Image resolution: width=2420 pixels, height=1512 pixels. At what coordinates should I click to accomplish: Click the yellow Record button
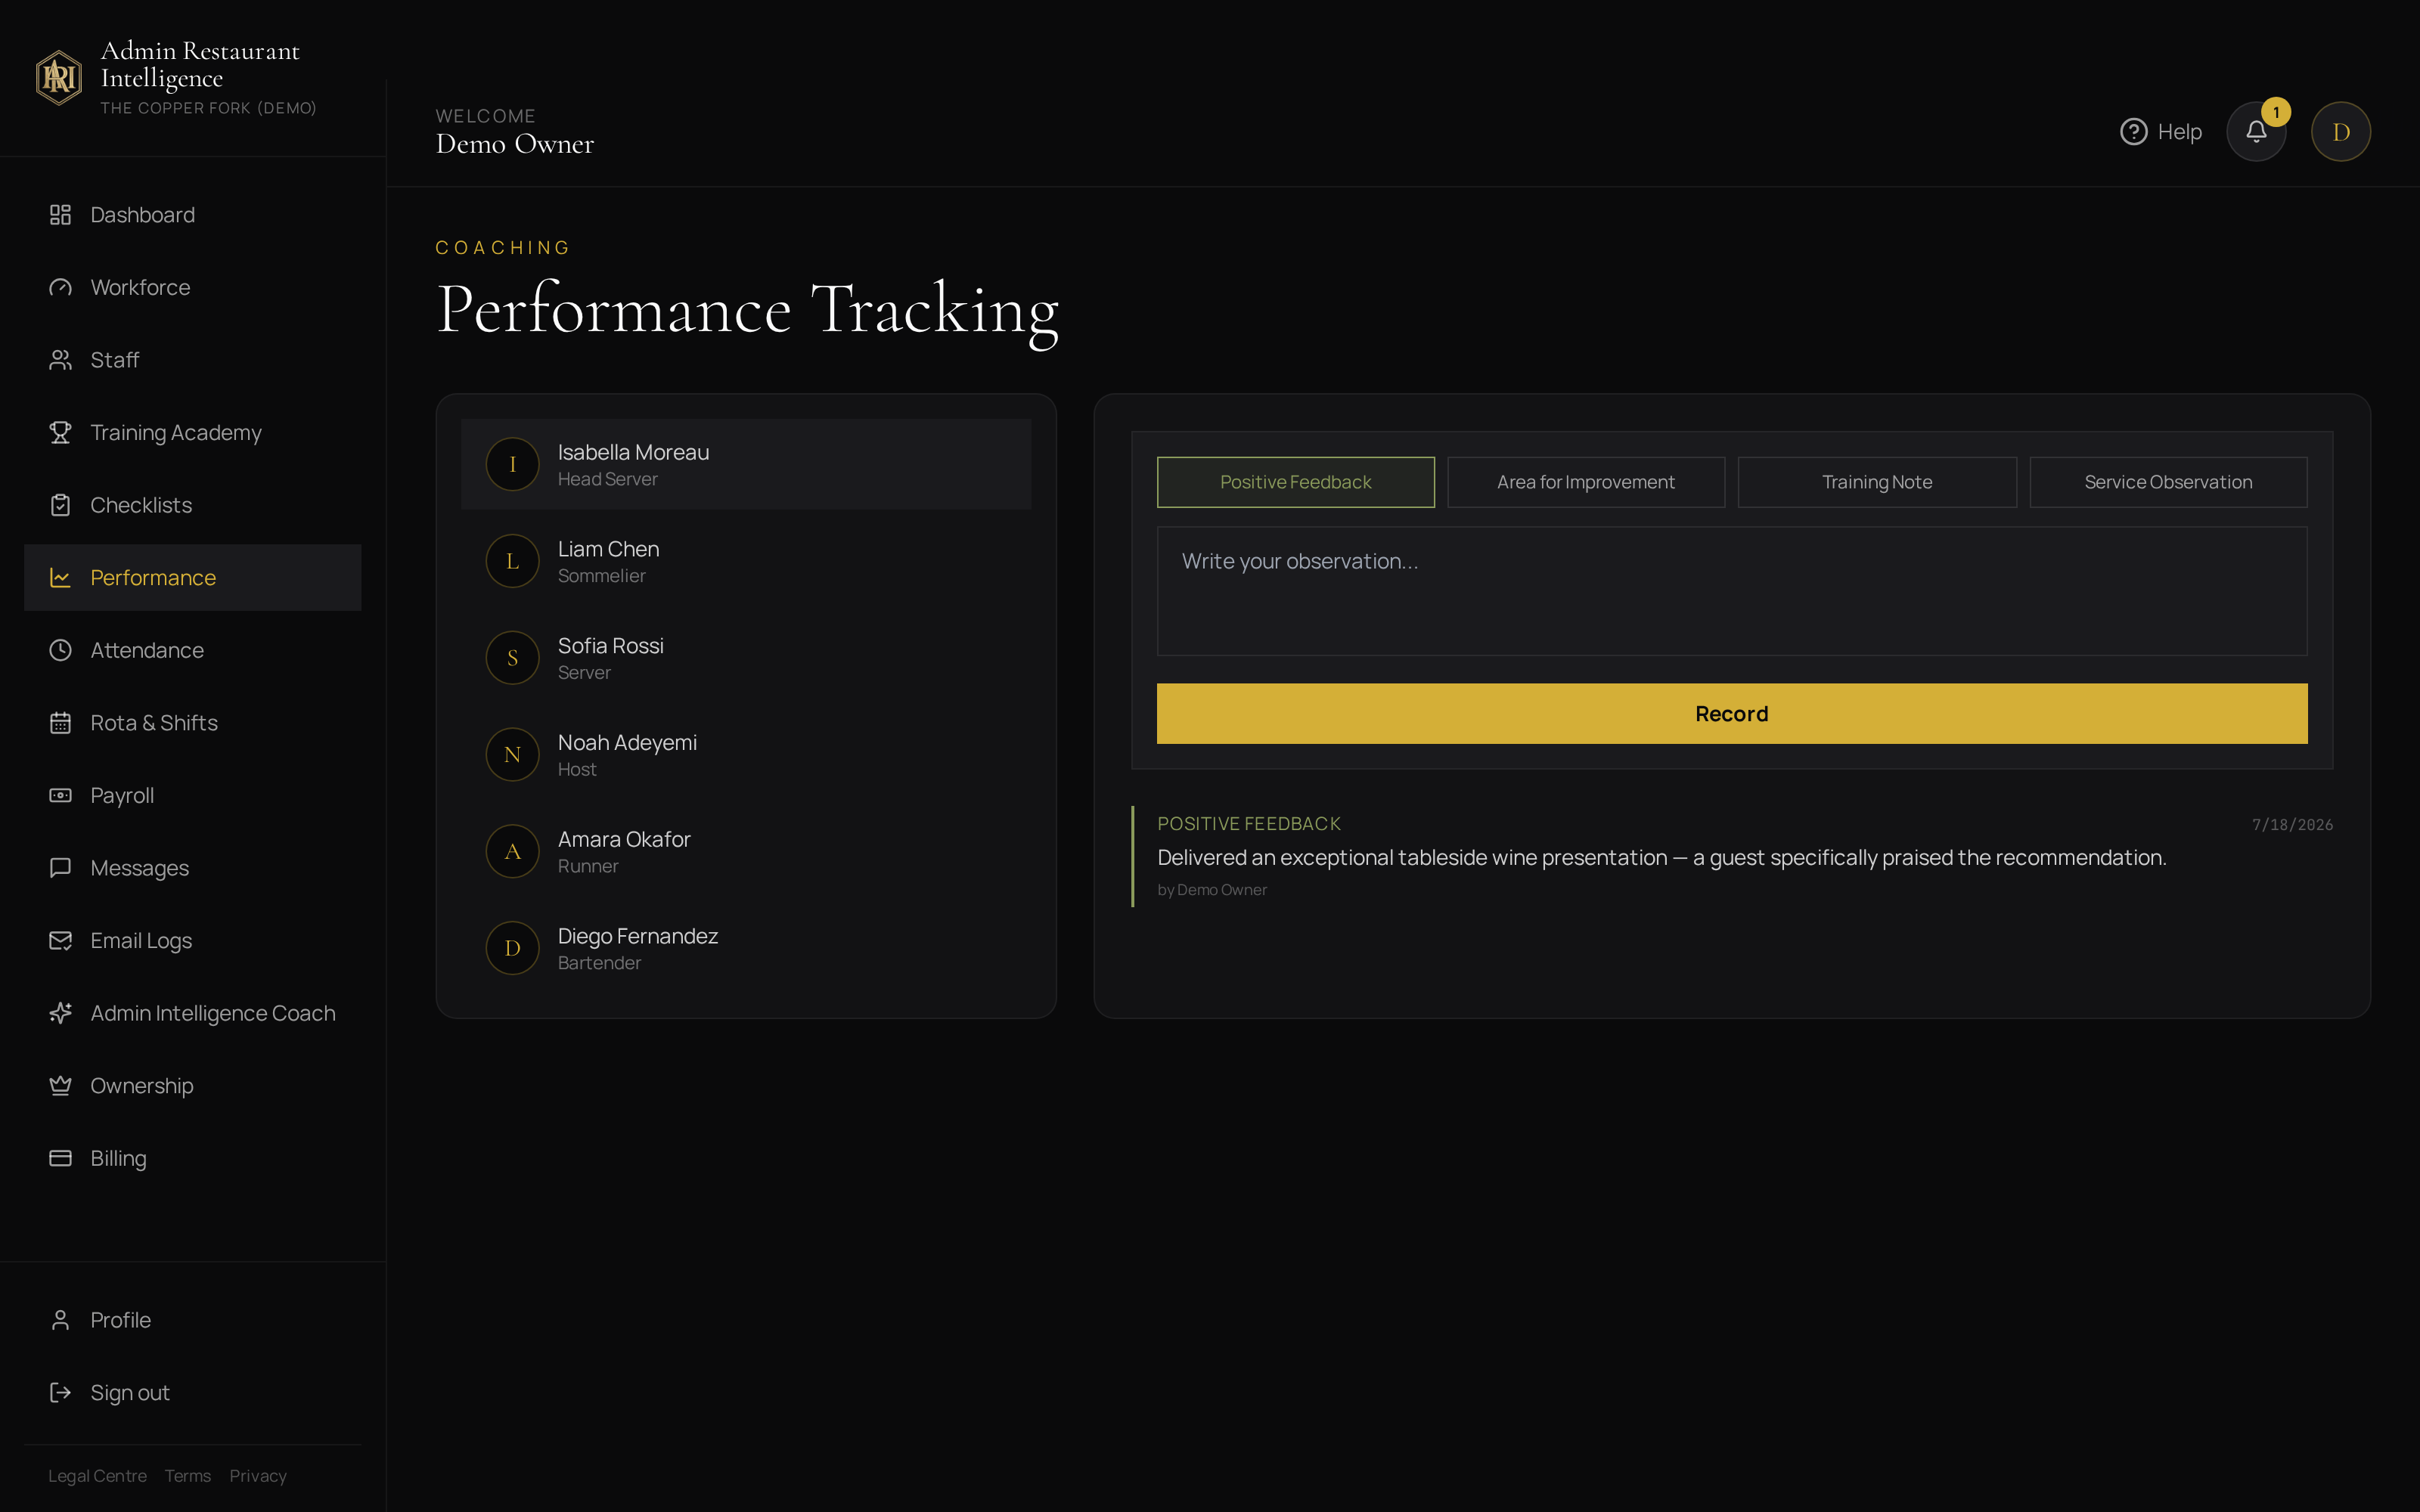pos(1732,714)
